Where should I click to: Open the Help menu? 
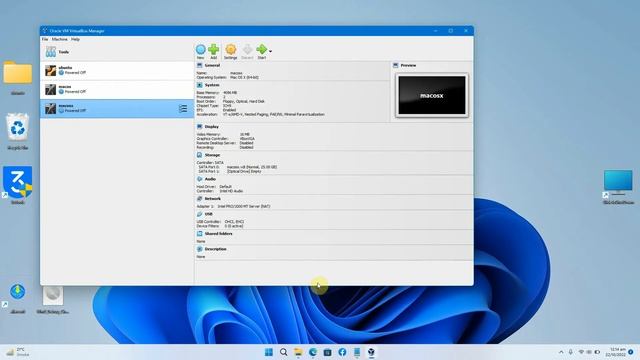coord(76,39)
